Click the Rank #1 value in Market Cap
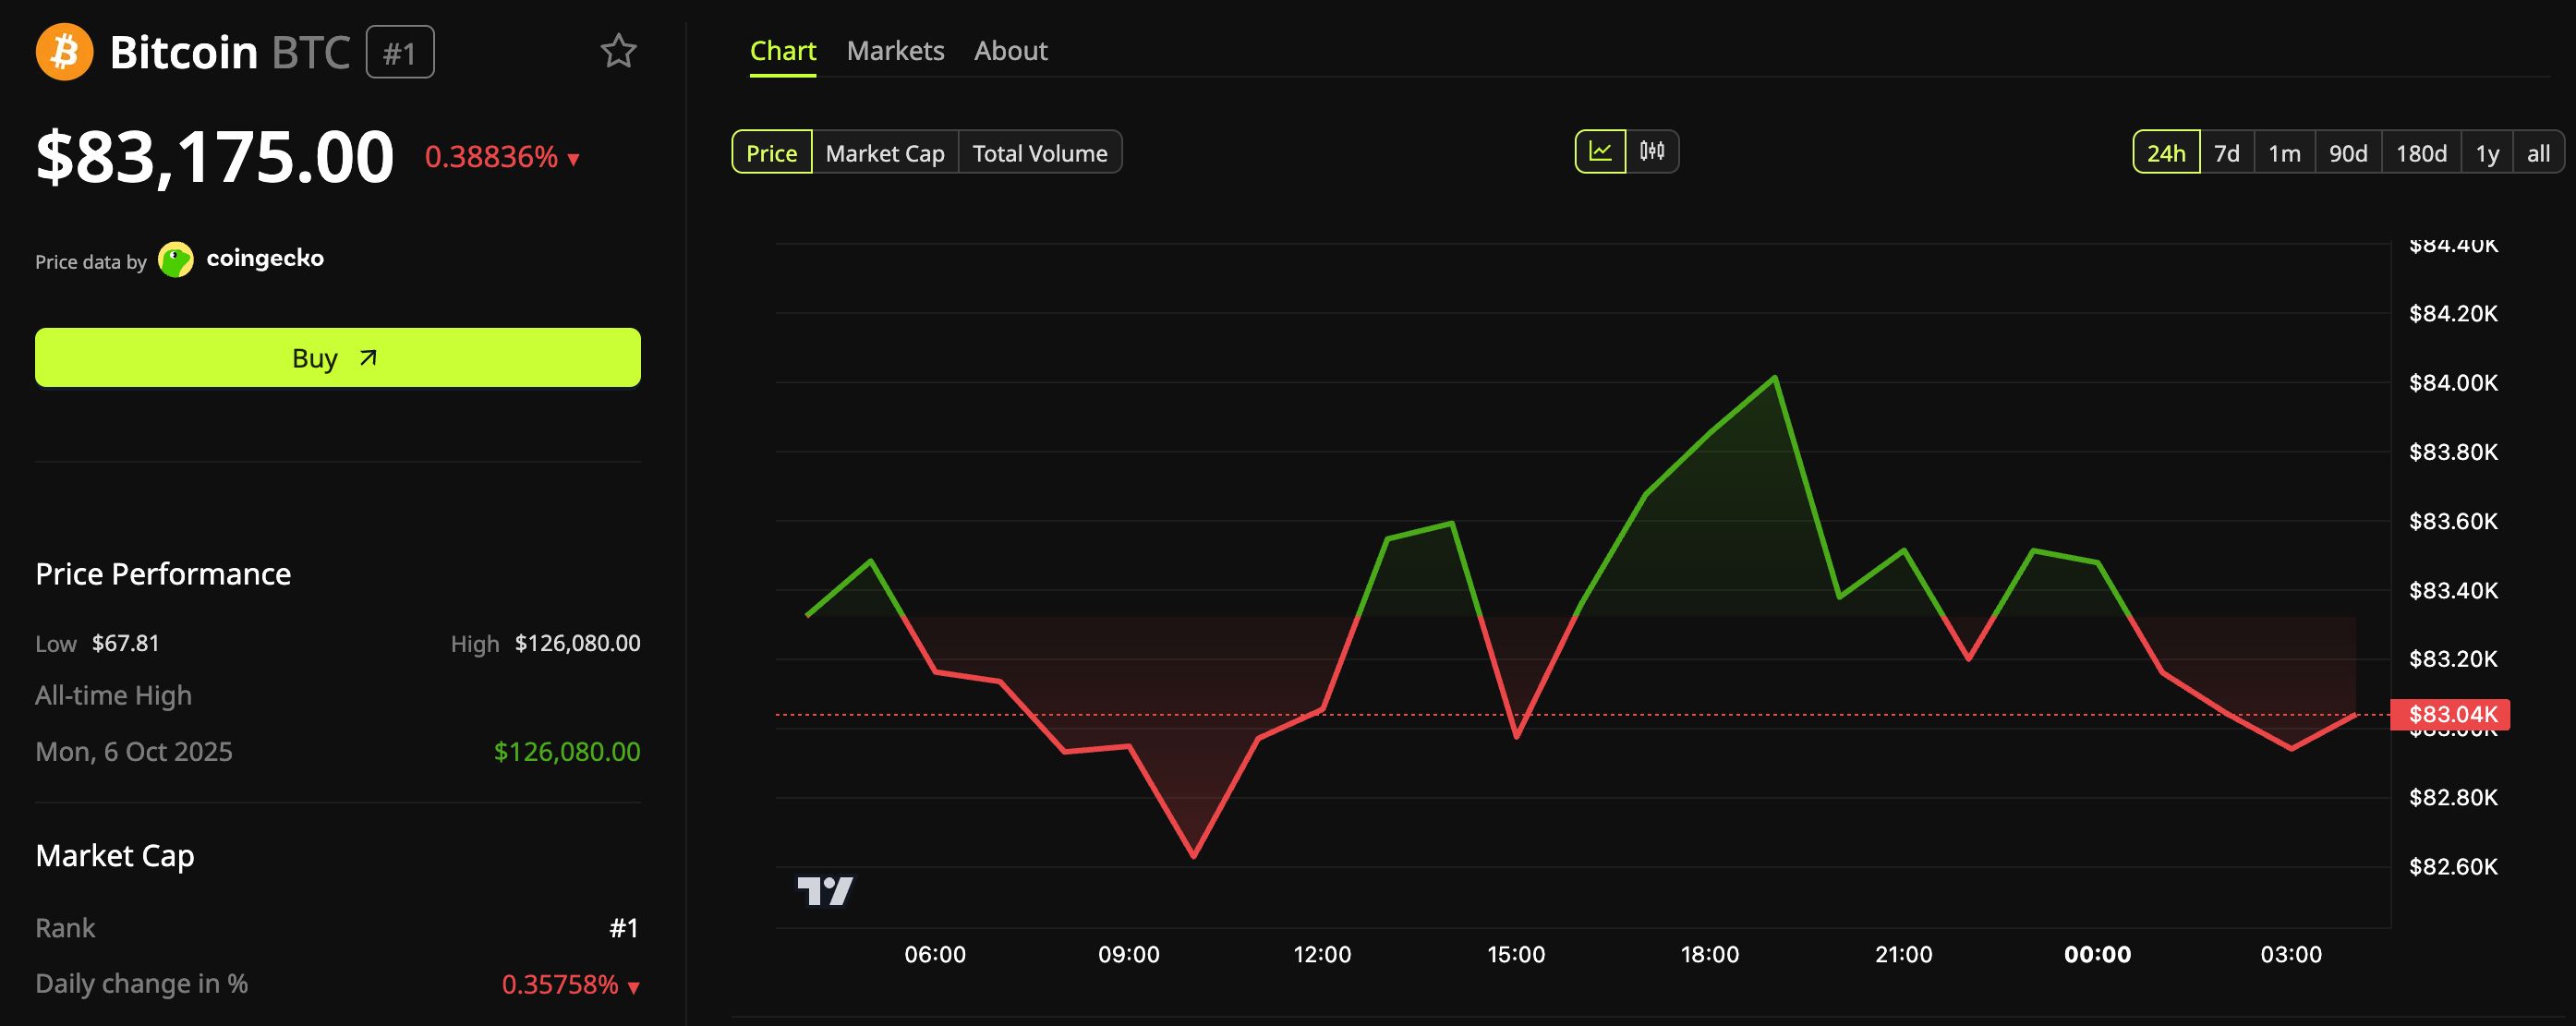 [x=624, y=928]
